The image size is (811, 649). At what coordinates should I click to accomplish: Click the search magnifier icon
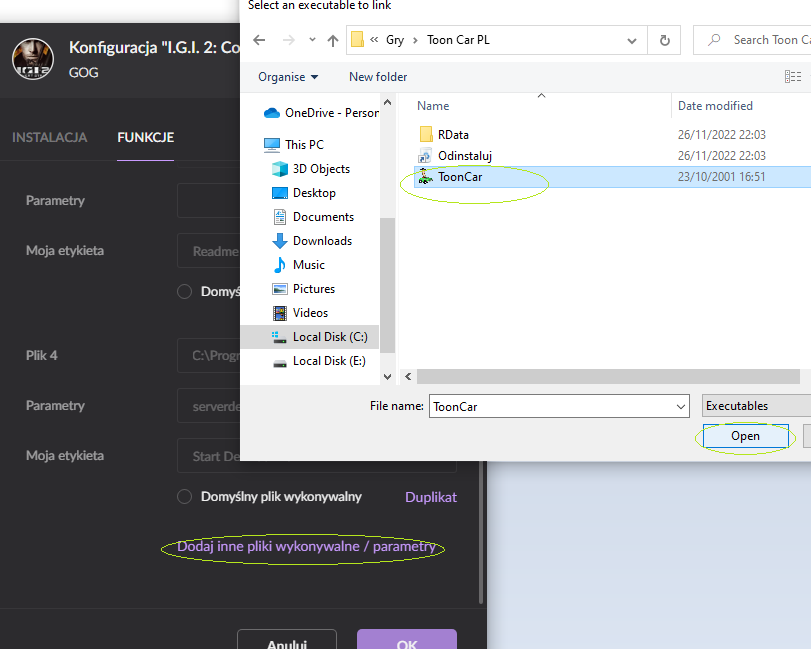click(714, 39)
